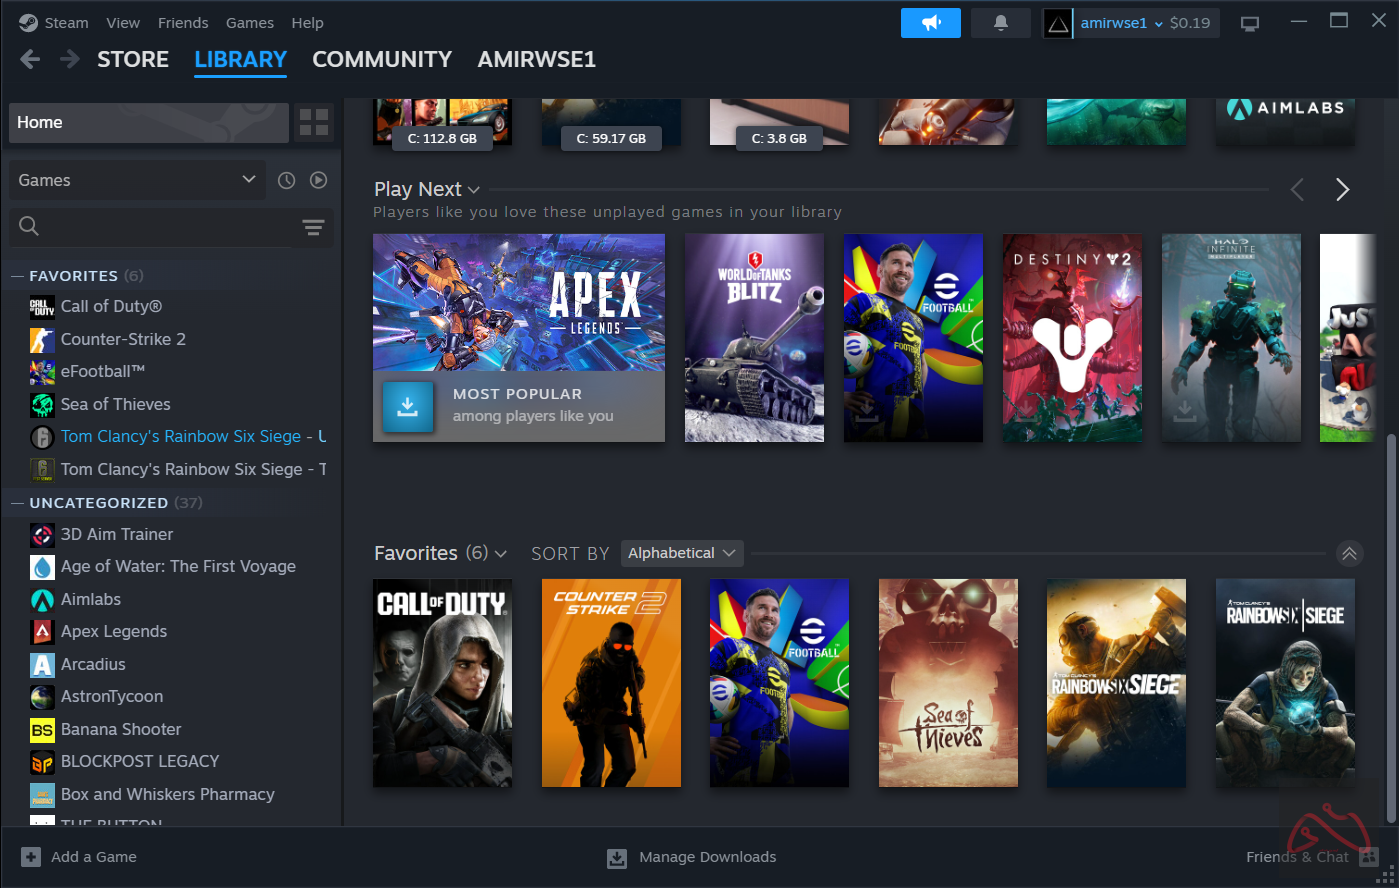Click the Apex Legends download icon
The width and height of the screenshot is (1399, 888).
coord(408,406)
